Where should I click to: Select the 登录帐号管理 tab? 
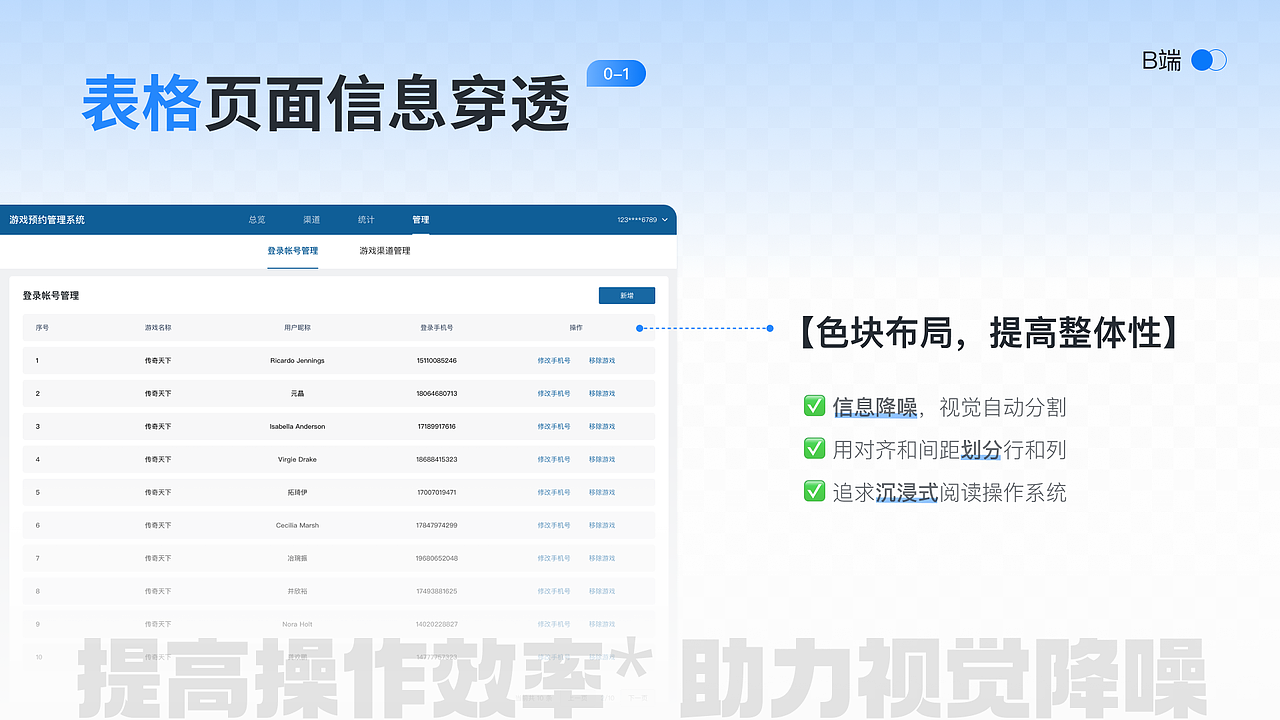(293, 251)
